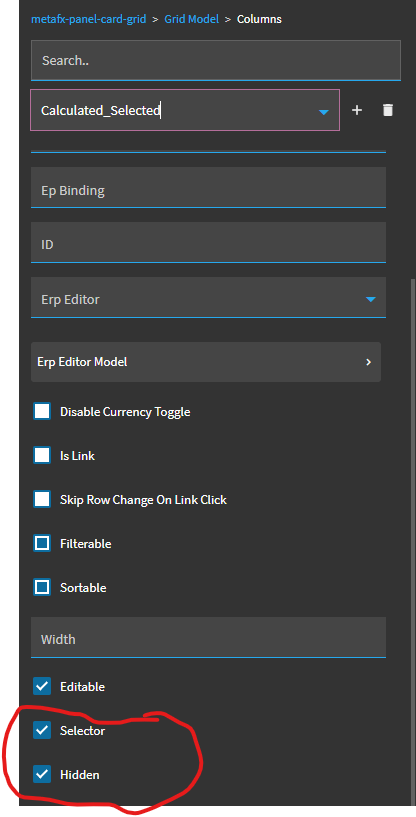
Task: Toggle the Sortable checkbox
Action: click(42, 587)
